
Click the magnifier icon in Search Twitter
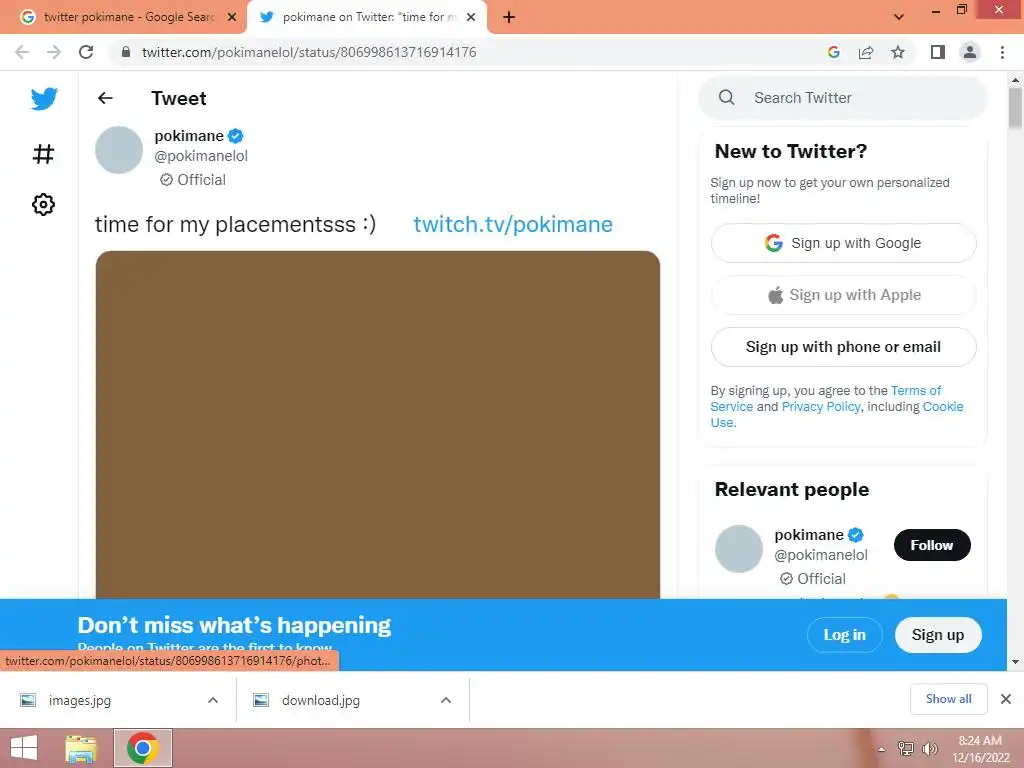click(726, 97)
